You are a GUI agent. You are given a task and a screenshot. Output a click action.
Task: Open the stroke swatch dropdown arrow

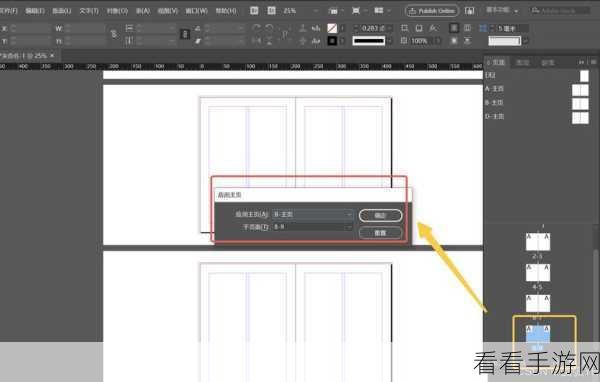pos(342,41)
